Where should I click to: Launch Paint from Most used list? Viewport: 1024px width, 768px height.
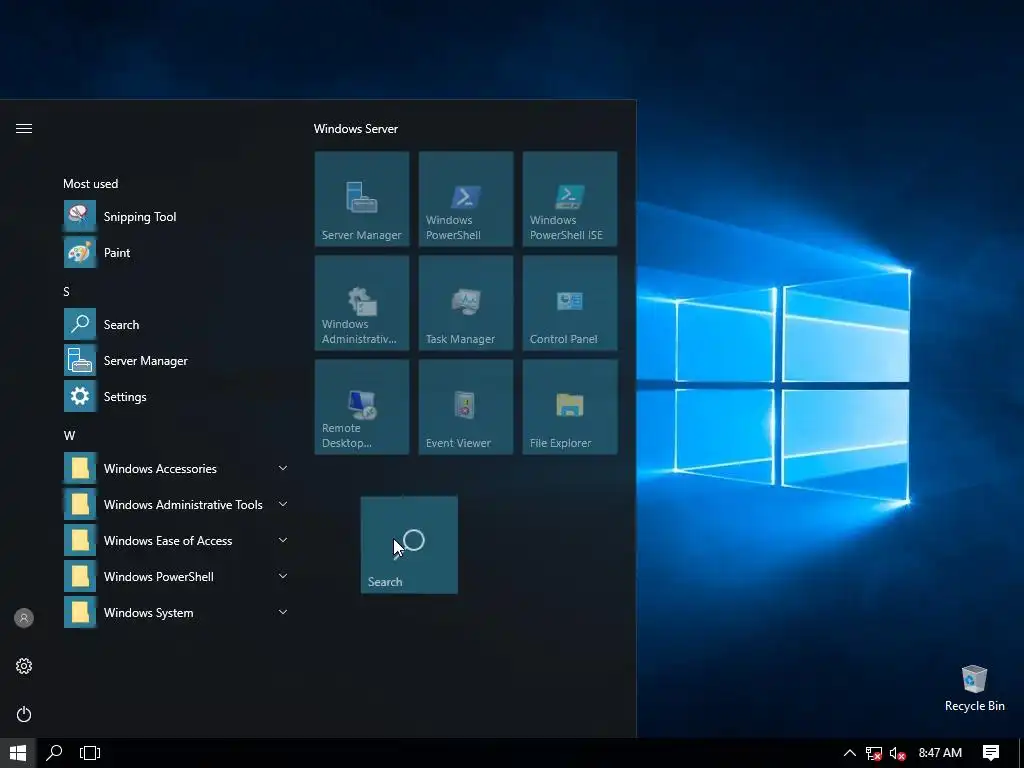tap(176, 253)
